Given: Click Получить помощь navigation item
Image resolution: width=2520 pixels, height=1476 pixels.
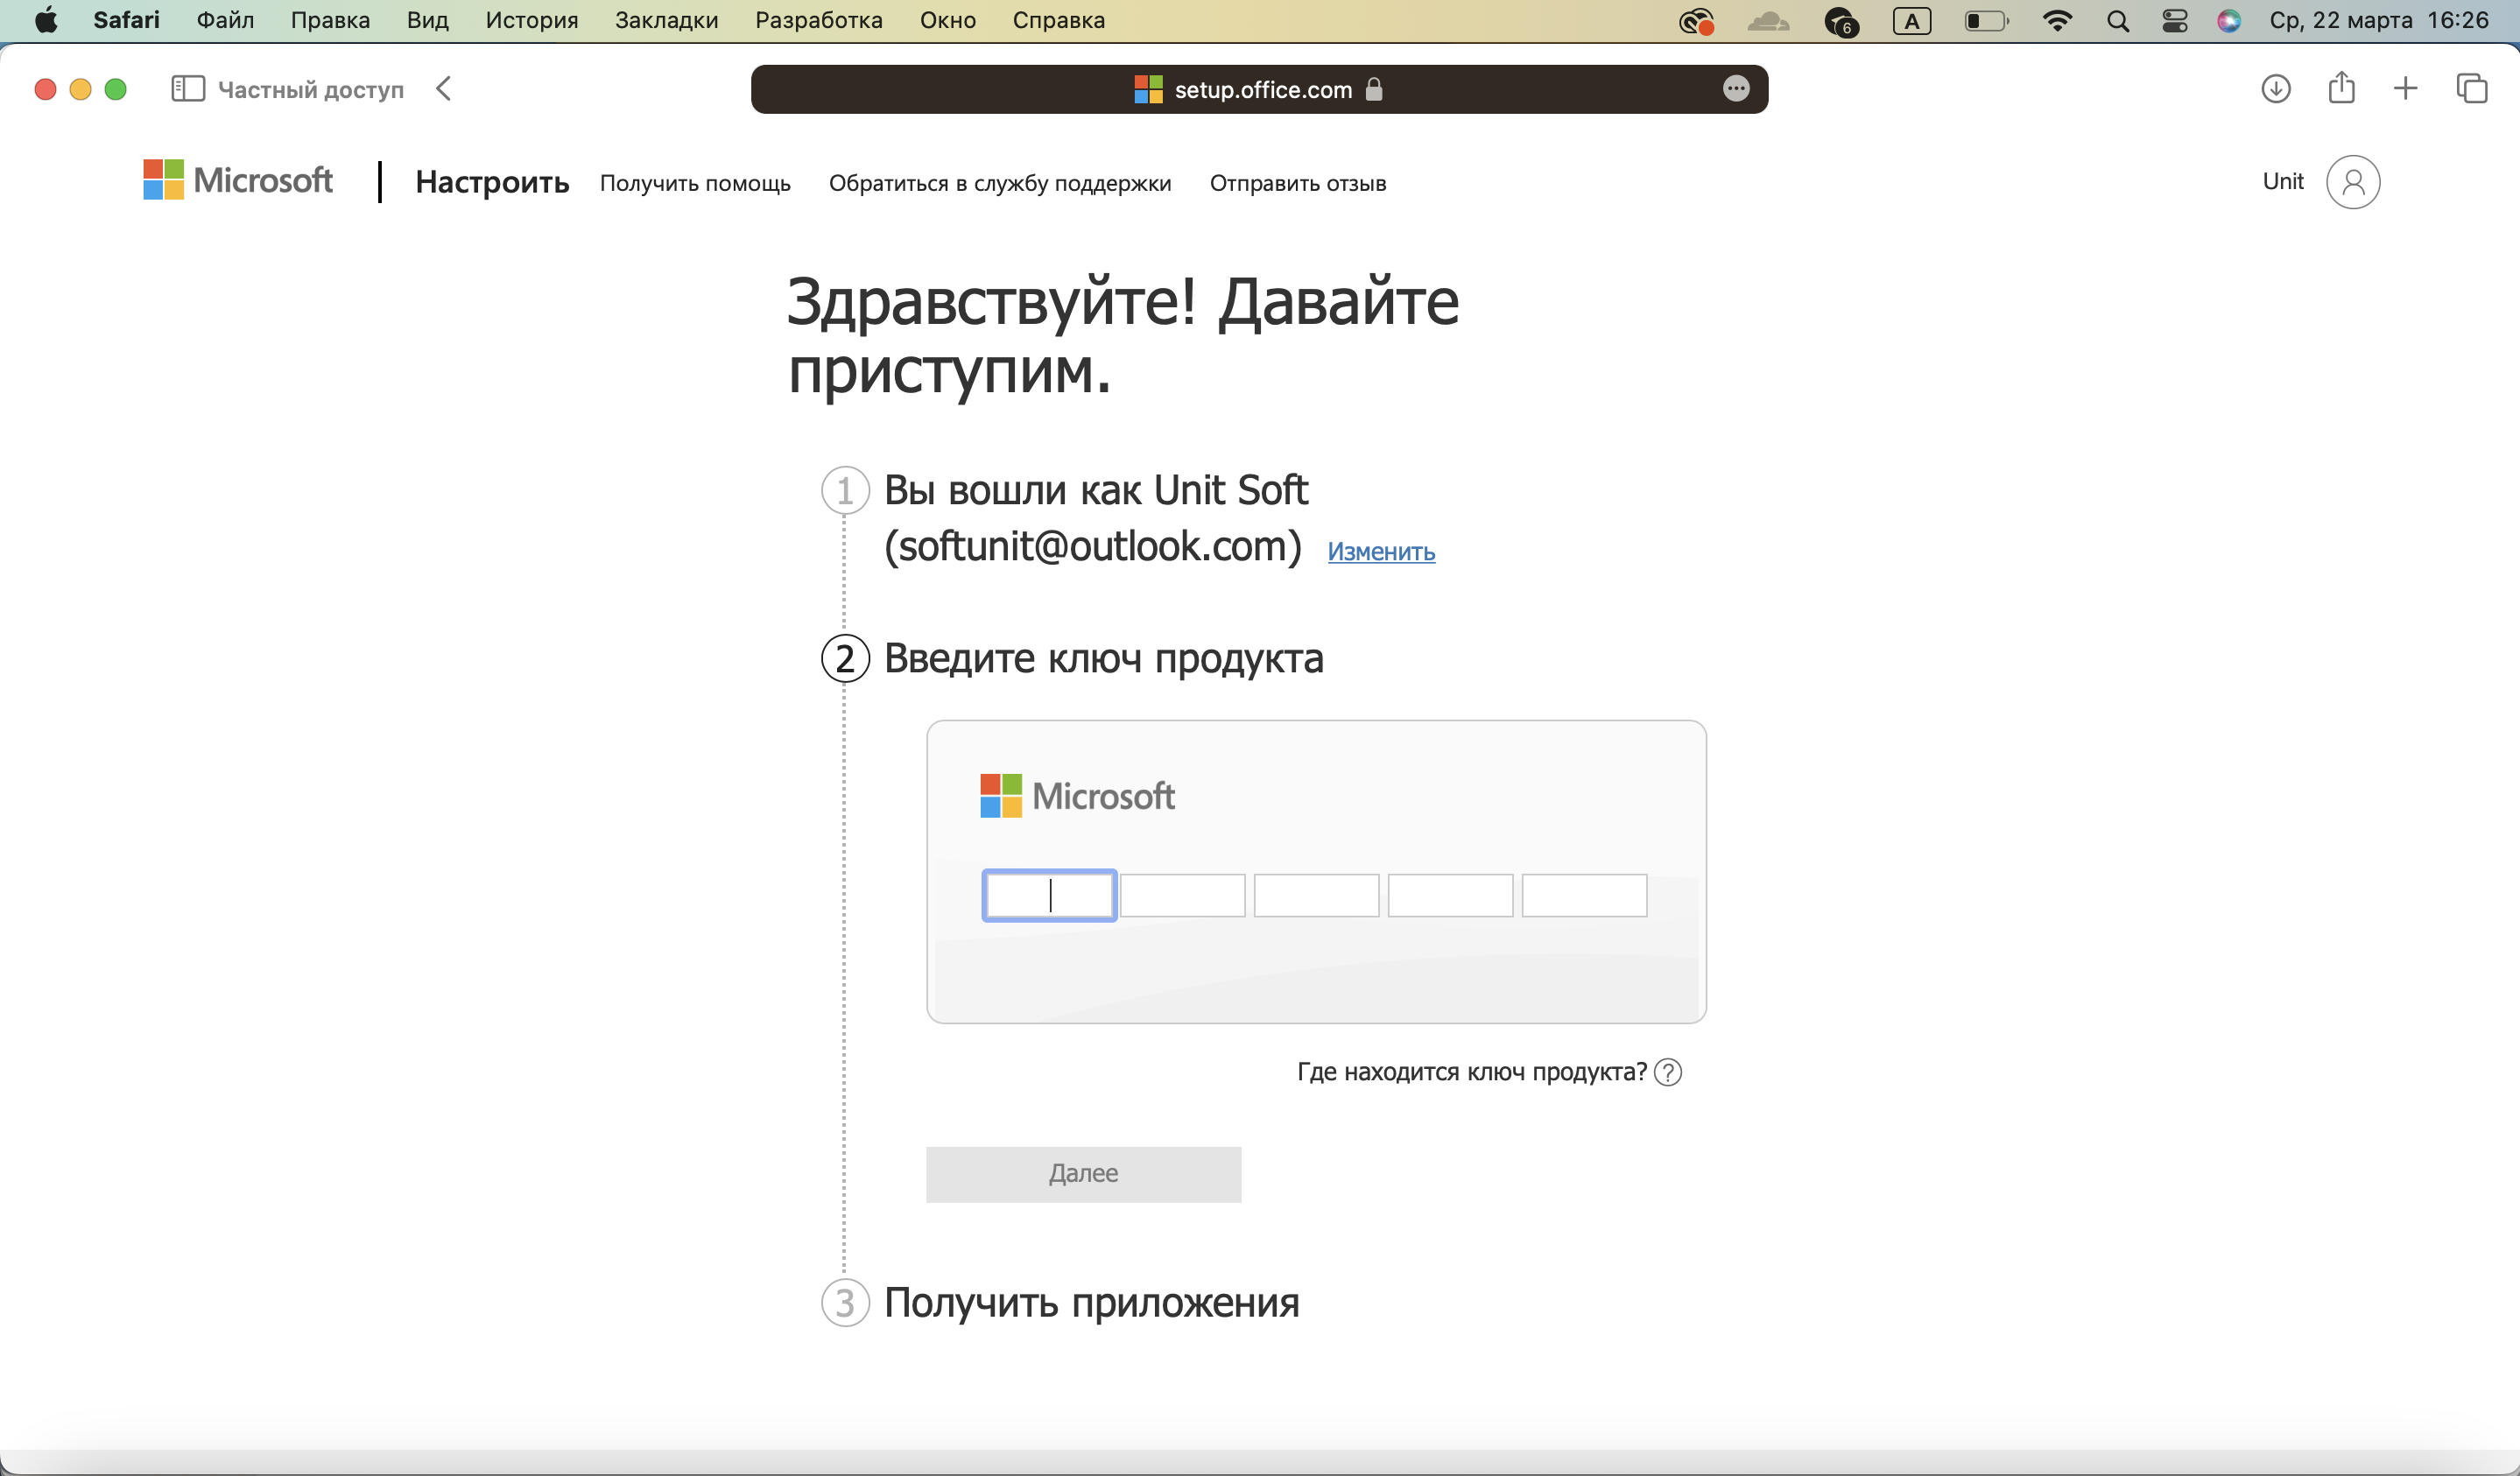Looking at the screenshot, I should coord(694,183).
